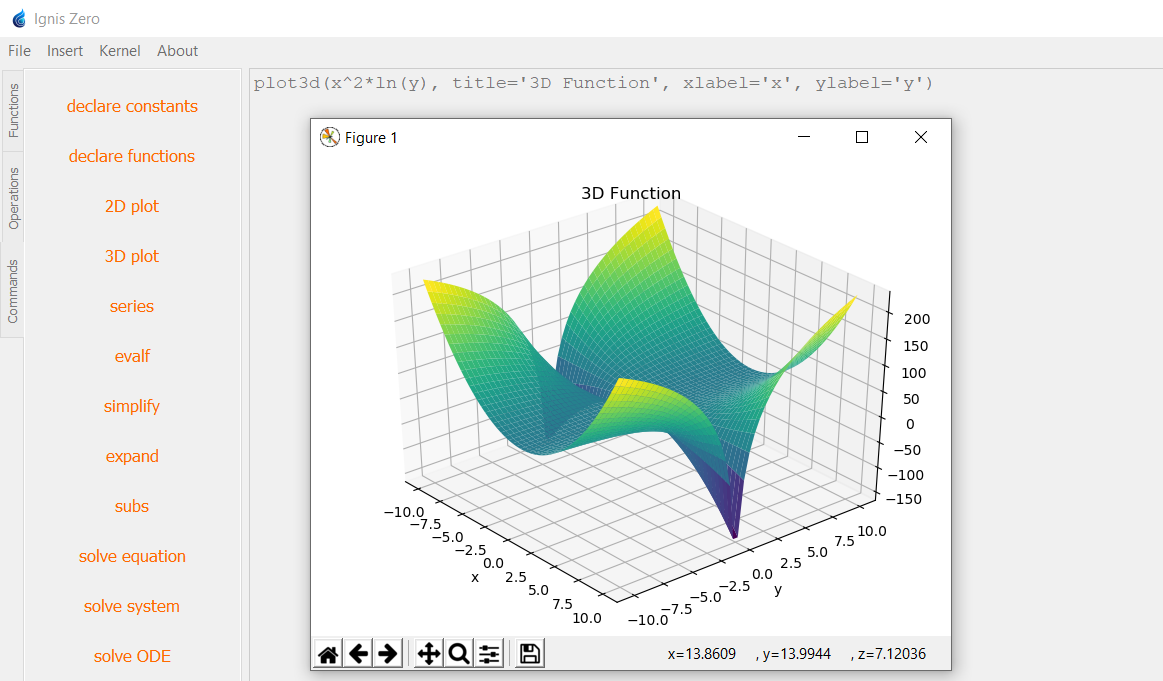Open the About menu
The height and width of the screenshot is (681, 1163).
tap(178, 51)
